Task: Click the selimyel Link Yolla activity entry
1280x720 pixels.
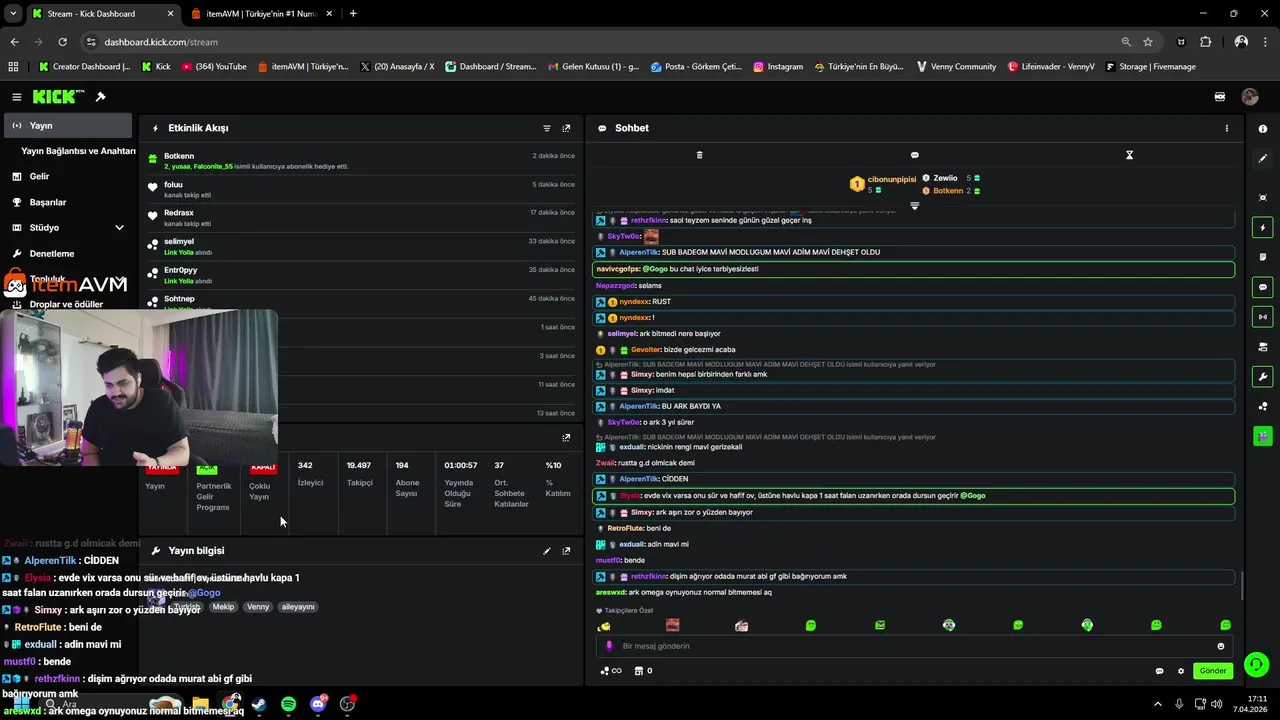Action: (x=361, y=247)
